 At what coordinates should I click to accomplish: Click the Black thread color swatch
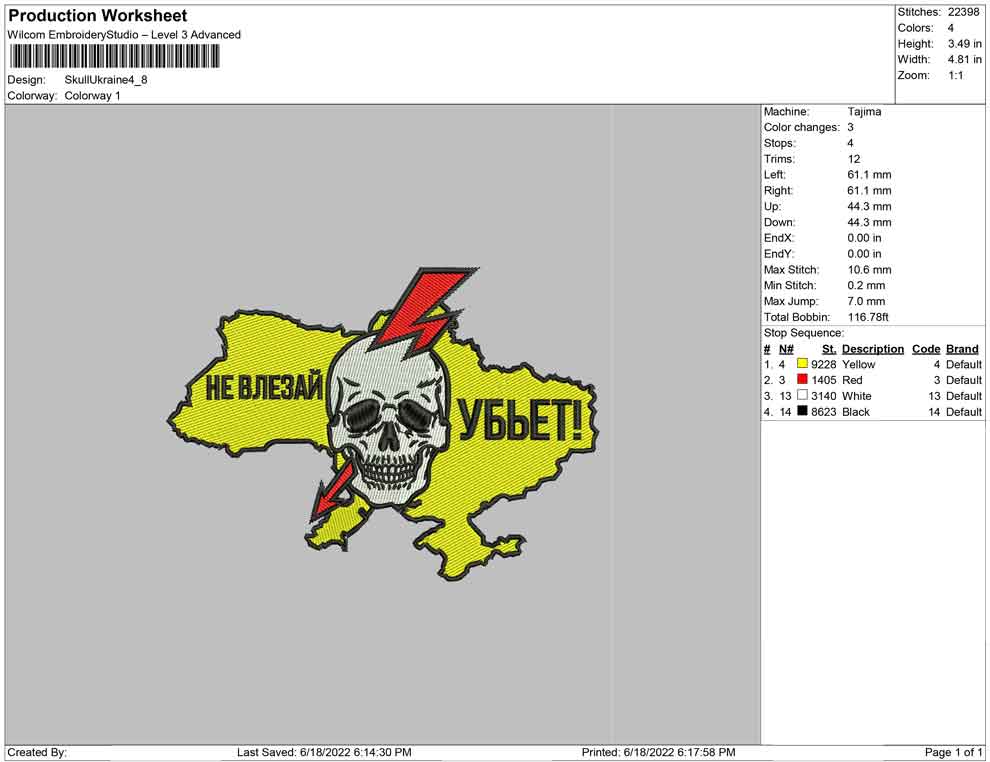[802, 411]
